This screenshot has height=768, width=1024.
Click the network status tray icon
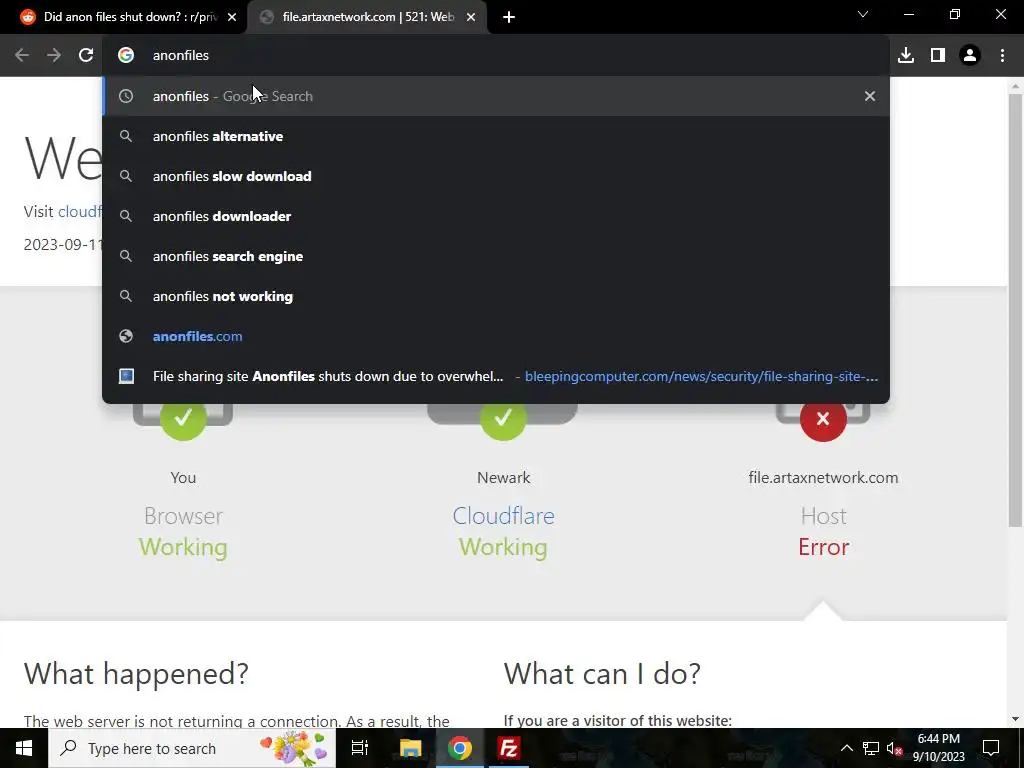coord(870,748)
